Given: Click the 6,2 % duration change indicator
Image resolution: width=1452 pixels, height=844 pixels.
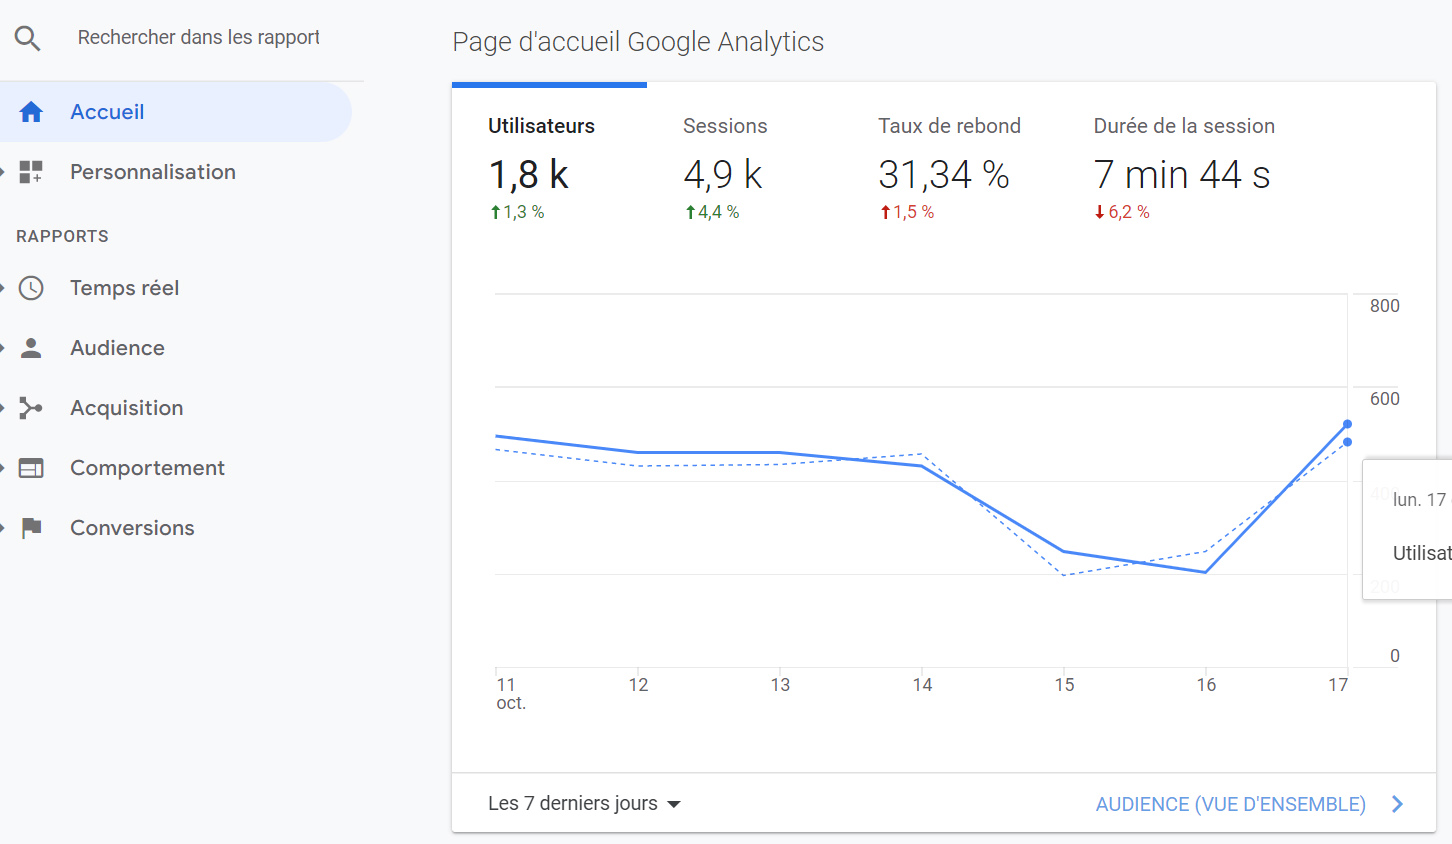Looking at the screenshot, I should (1122, 212).
